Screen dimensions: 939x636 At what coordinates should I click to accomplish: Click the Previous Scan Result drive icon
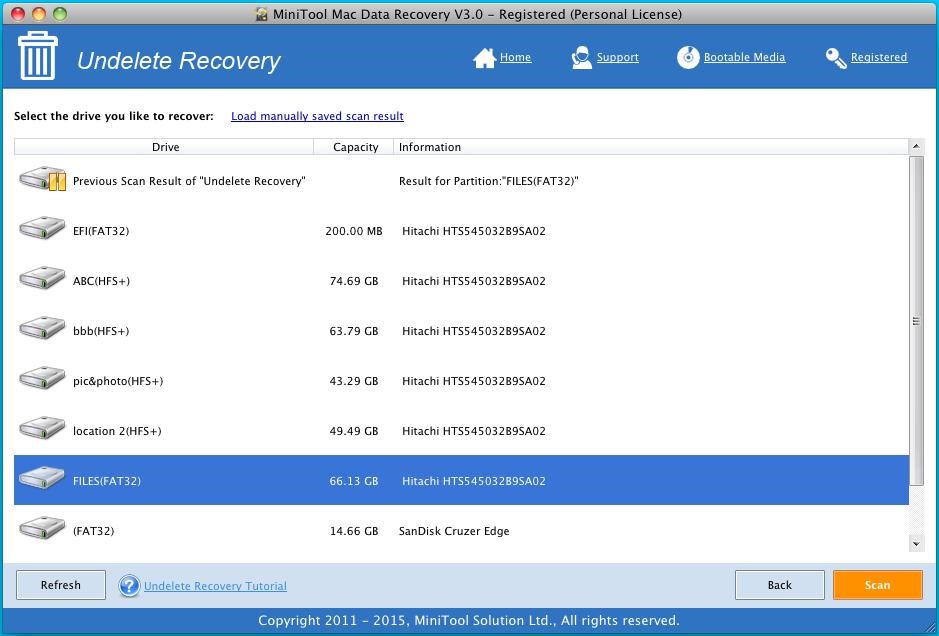[x=42, y=180]
